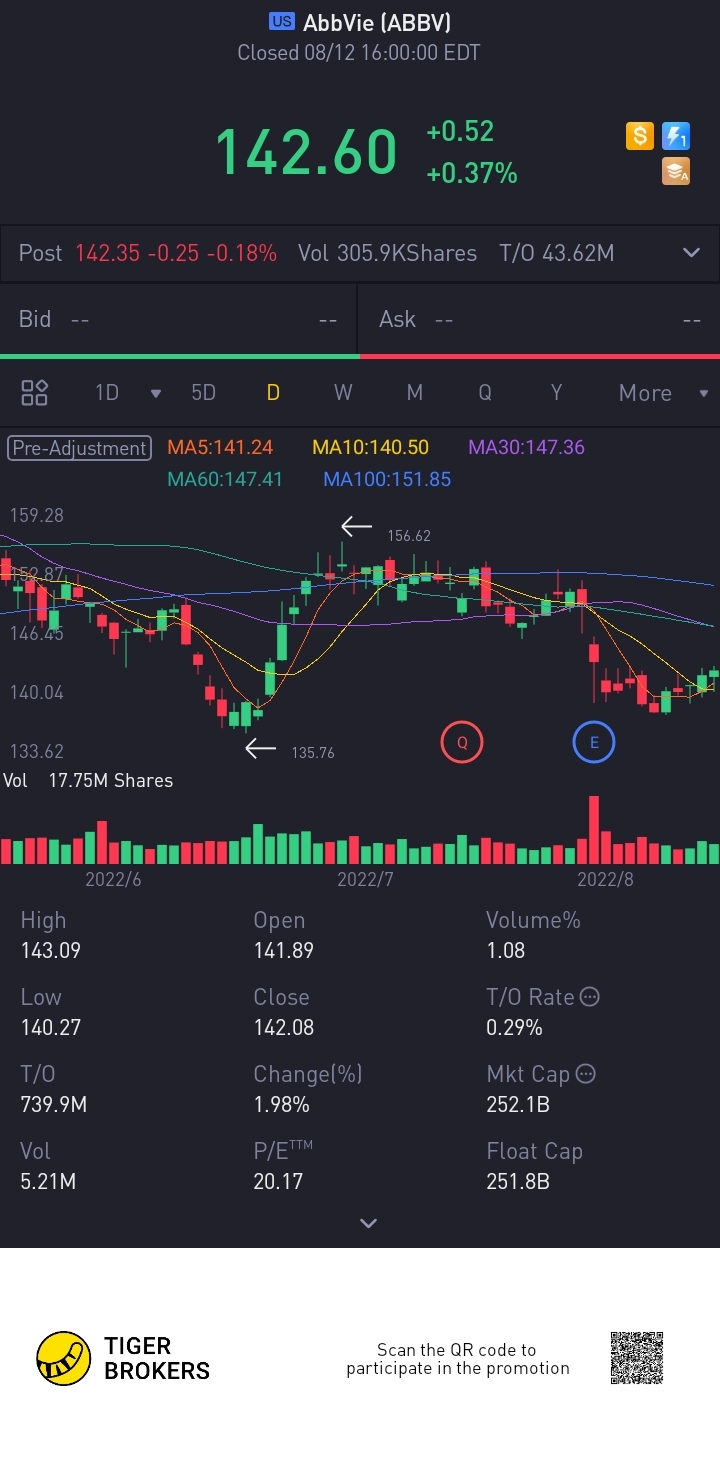Tap the Vol 17.75M Shares indicator label
Screen dimensions: 720x1469
88,781
